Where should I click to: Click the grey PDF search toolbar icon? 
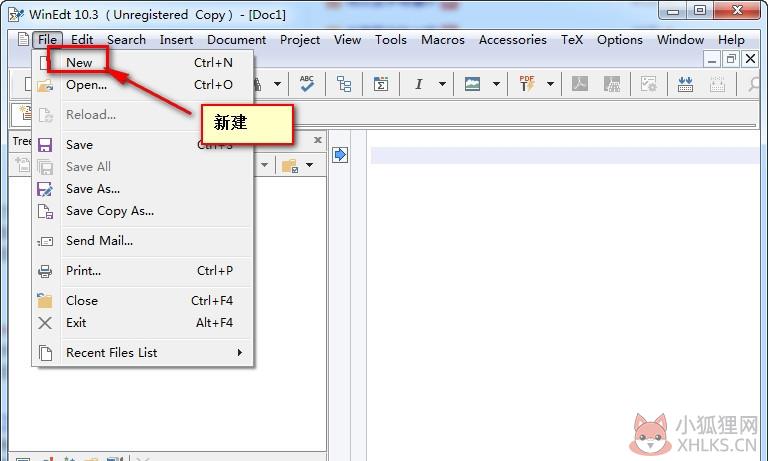(612, 84)
